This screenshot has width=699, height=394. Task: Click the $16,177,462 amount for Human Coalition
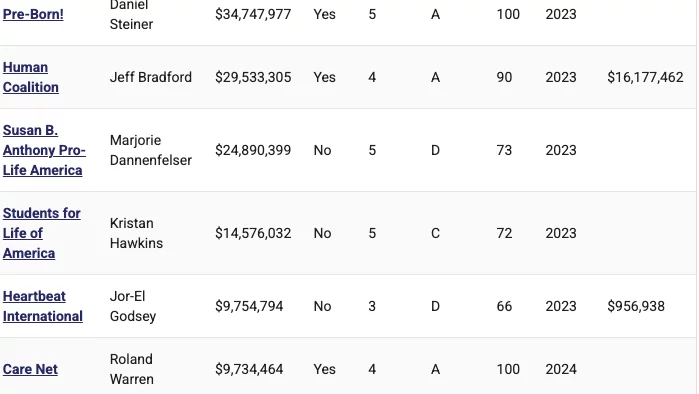tap(645, 77)
